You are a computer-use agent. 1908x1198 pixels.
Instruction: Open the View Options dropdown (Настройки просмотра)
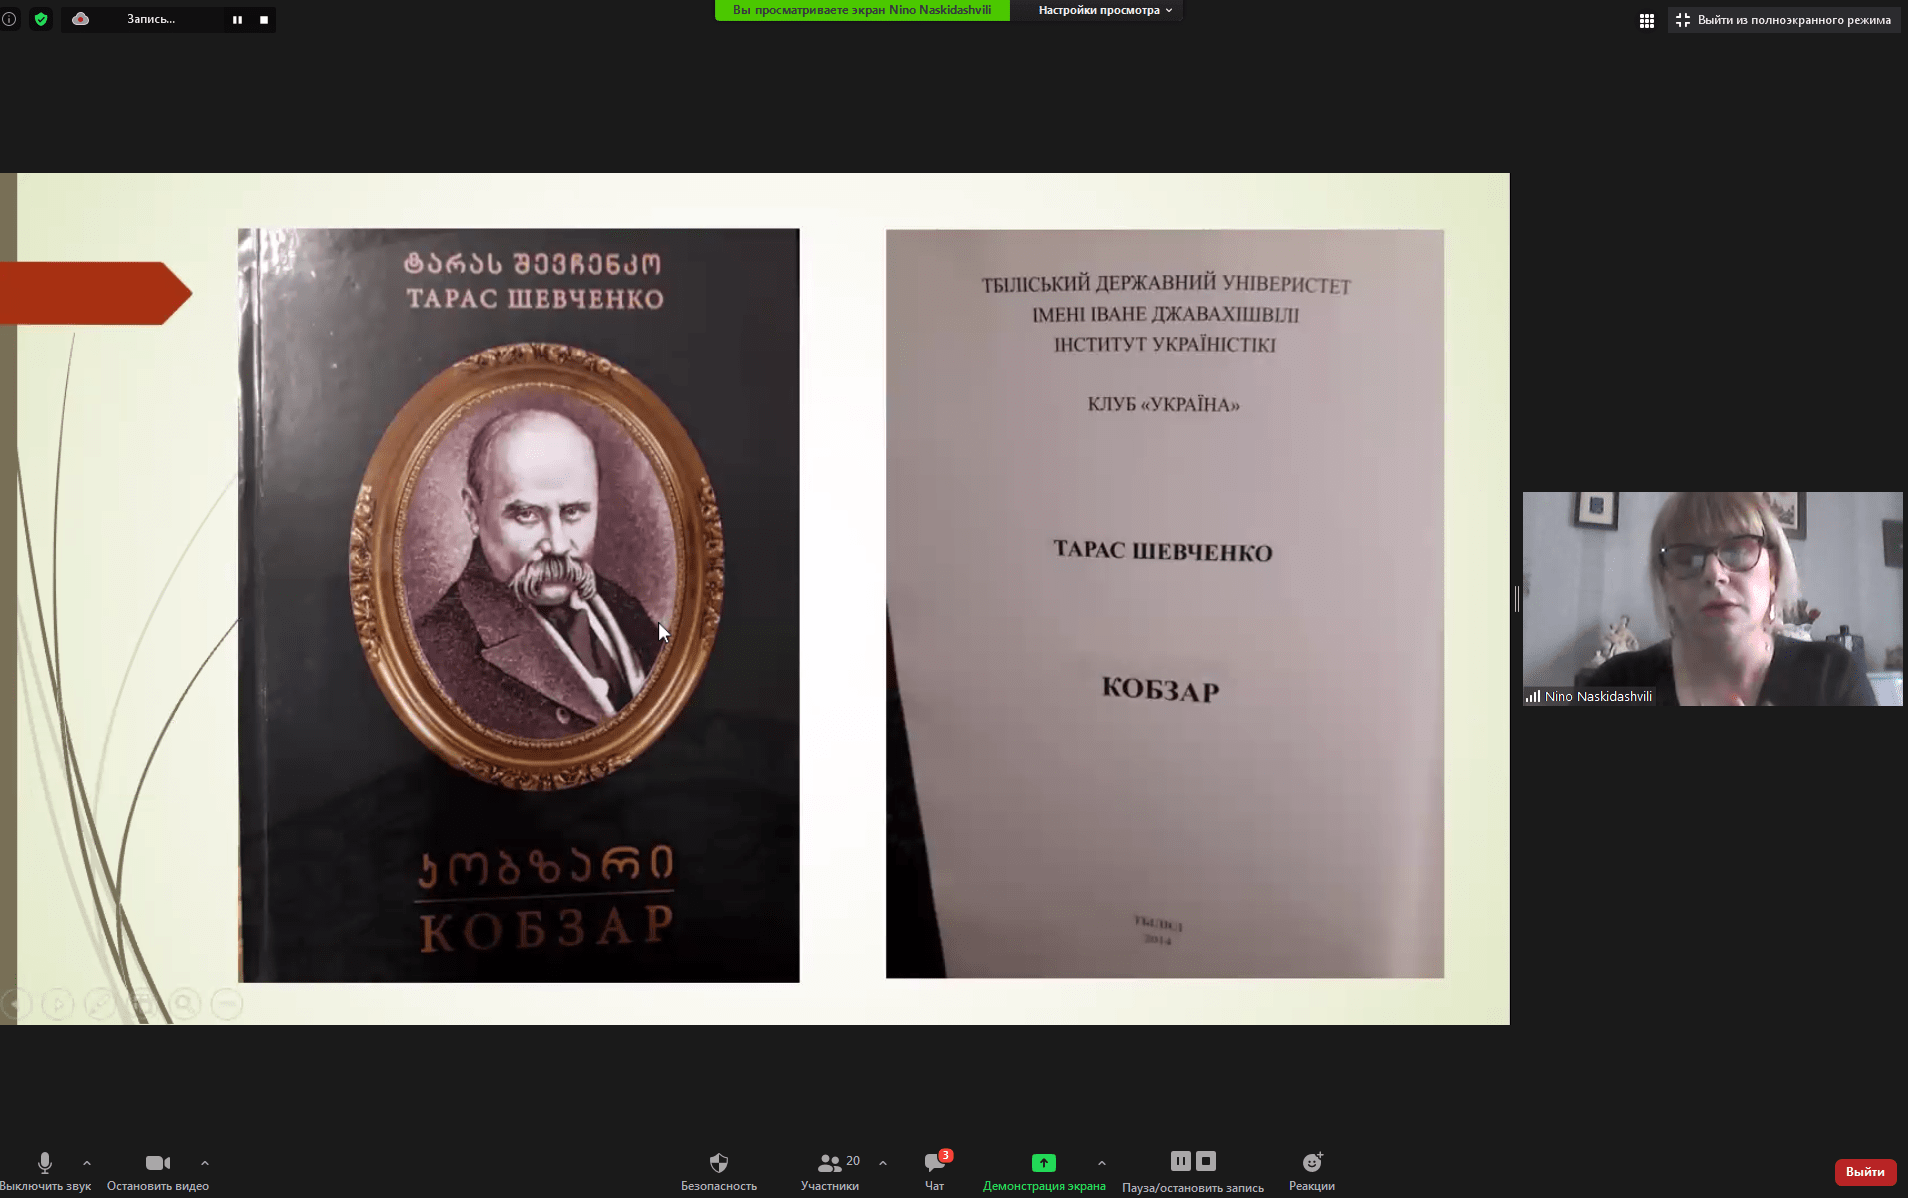click(x=1104, y=10)
